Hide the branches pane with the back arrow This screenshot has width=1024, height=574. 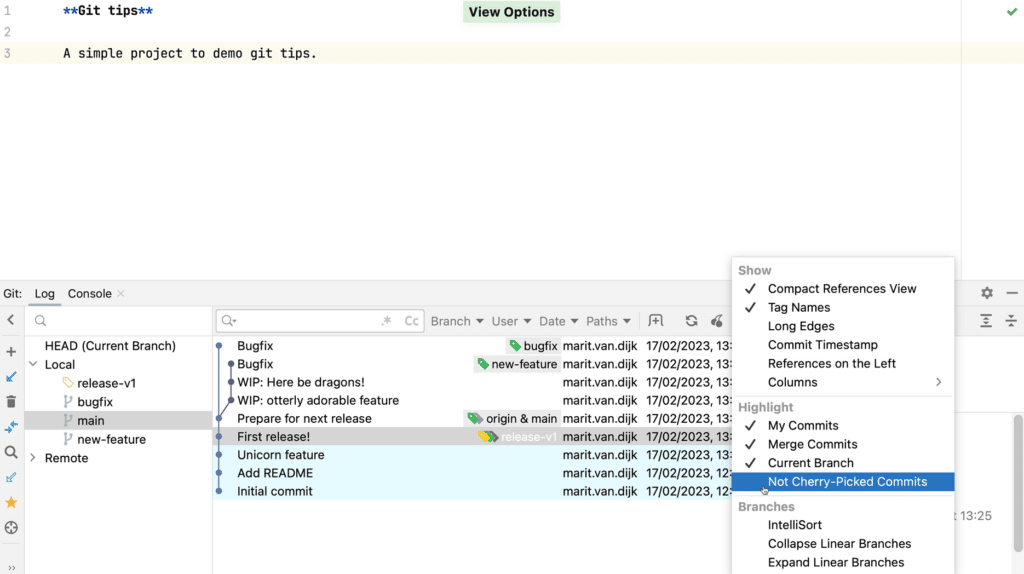click(10, 320)
